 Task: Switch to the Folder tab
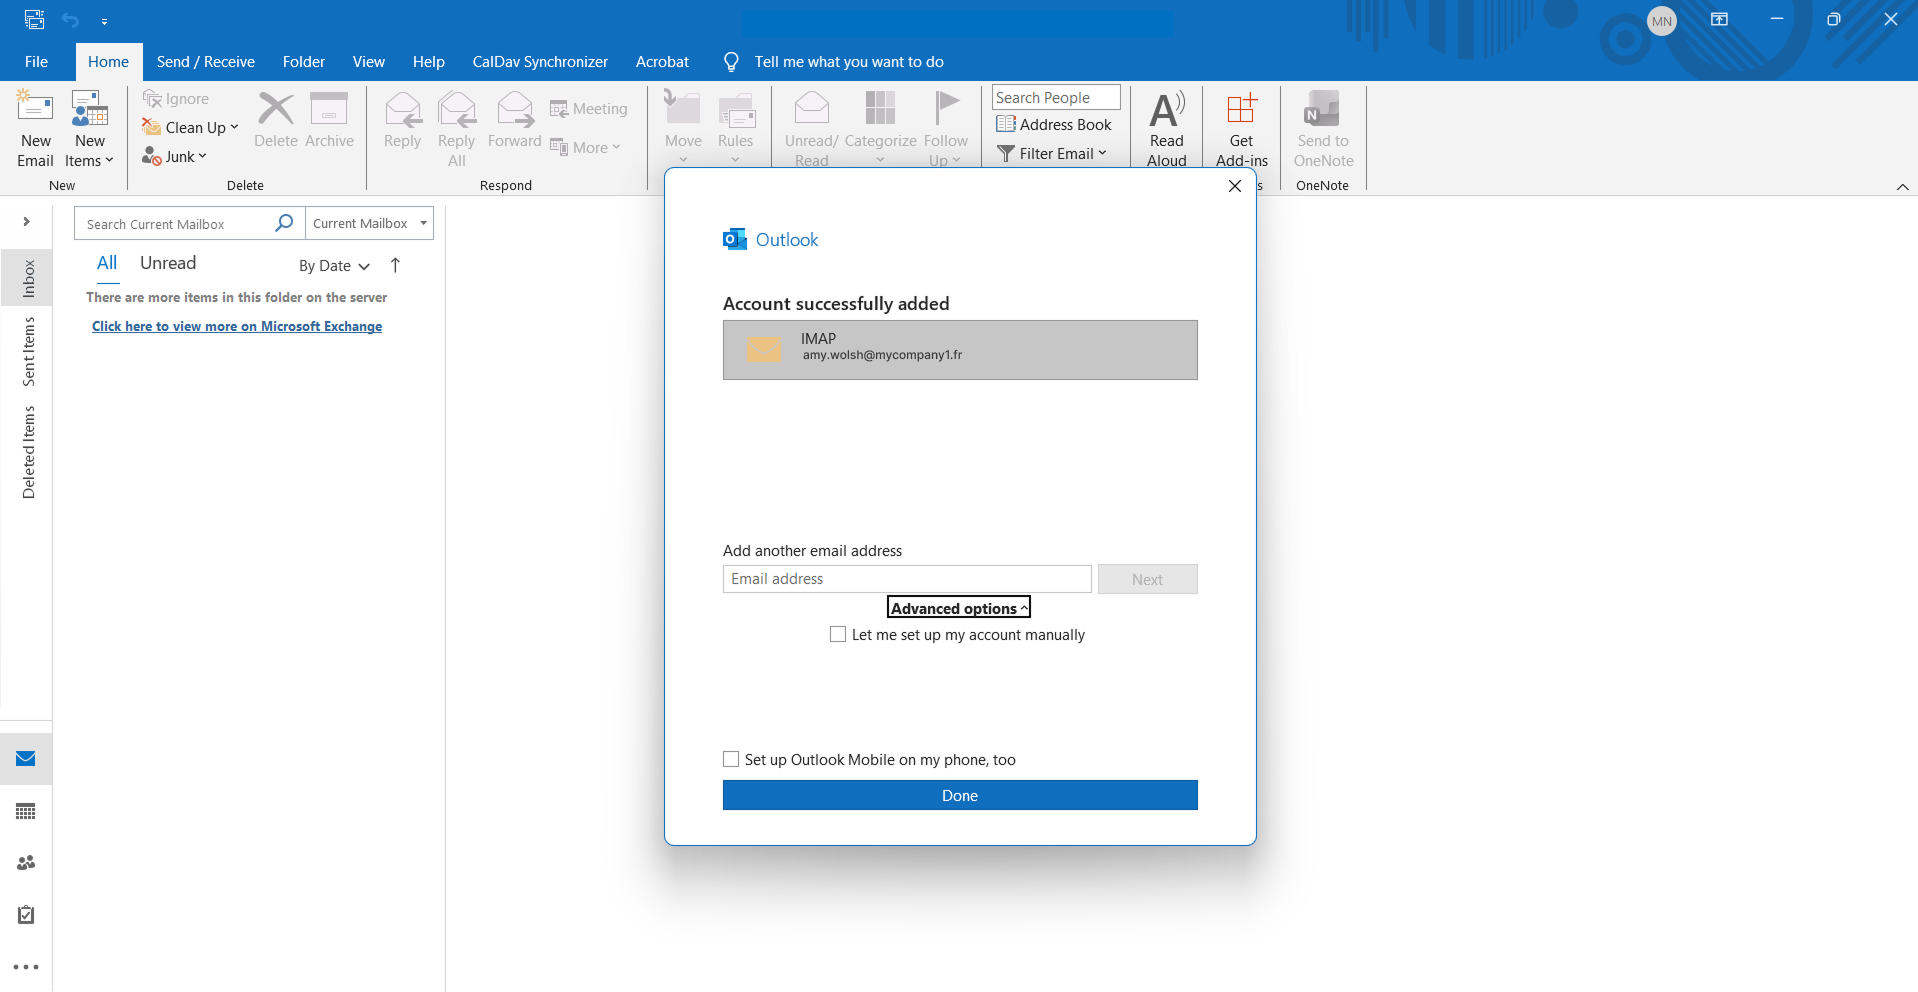point(304,61)
